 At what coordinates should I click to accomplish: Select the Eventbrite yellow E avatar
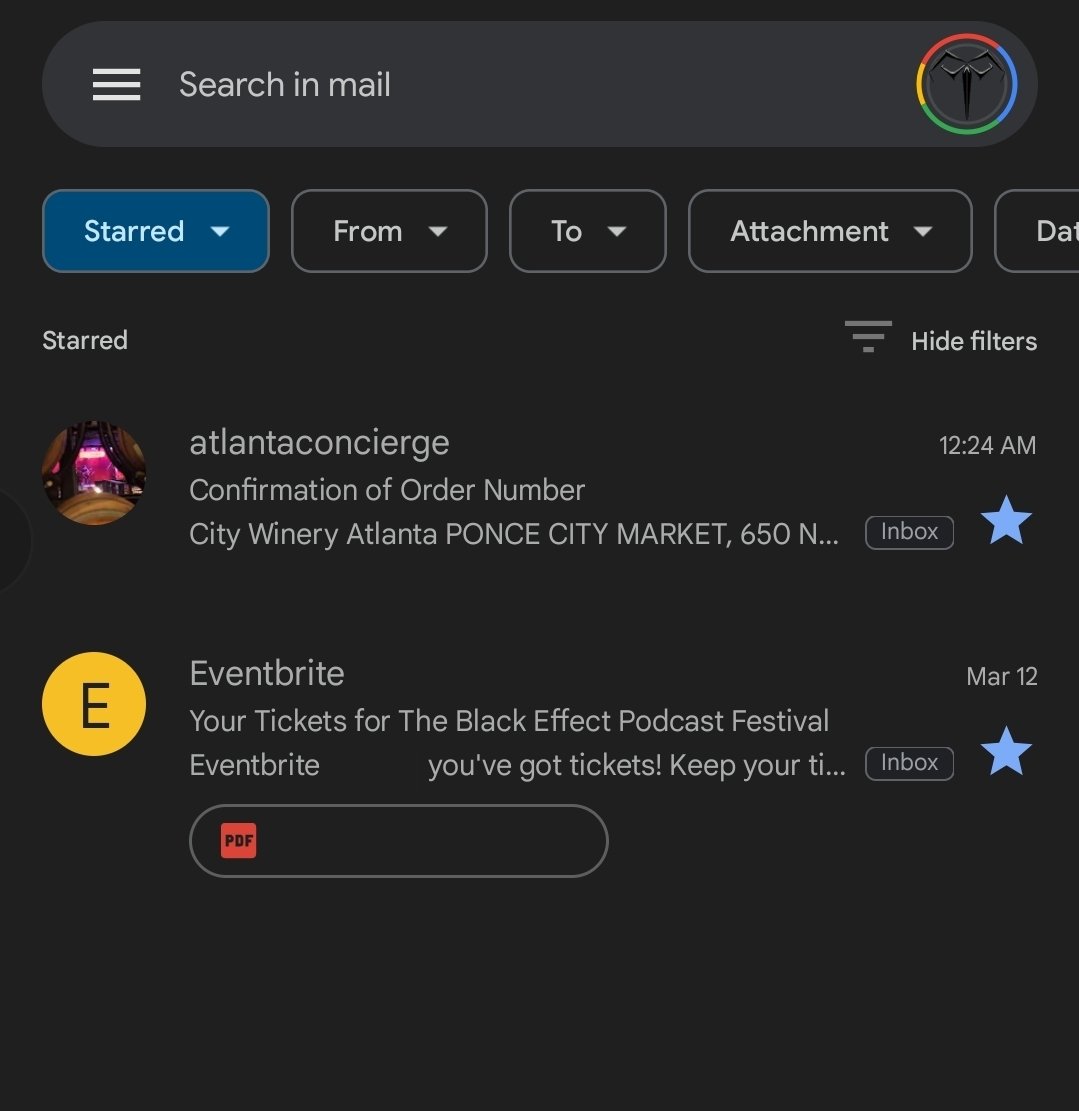point(94,704)
